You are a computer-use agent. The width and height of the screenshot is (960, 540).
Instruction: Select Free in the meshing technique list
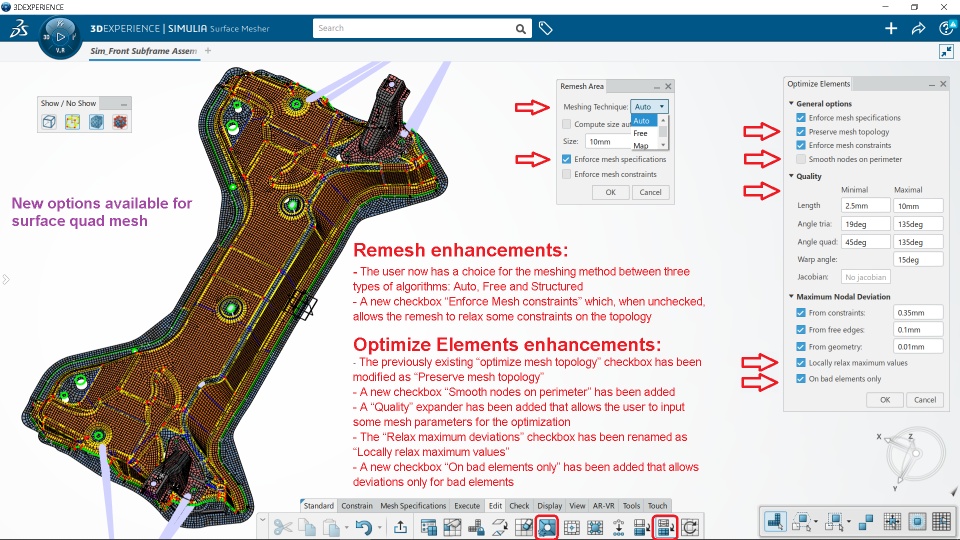click(640, 133)
